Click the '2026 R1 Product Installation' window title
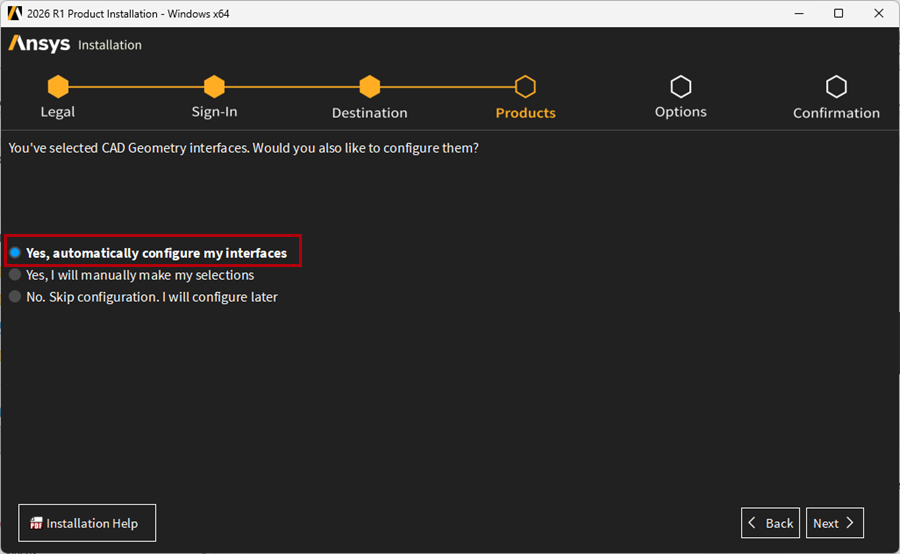The height and width of the screenshot is (554, 900). click(x=128, y=14)
